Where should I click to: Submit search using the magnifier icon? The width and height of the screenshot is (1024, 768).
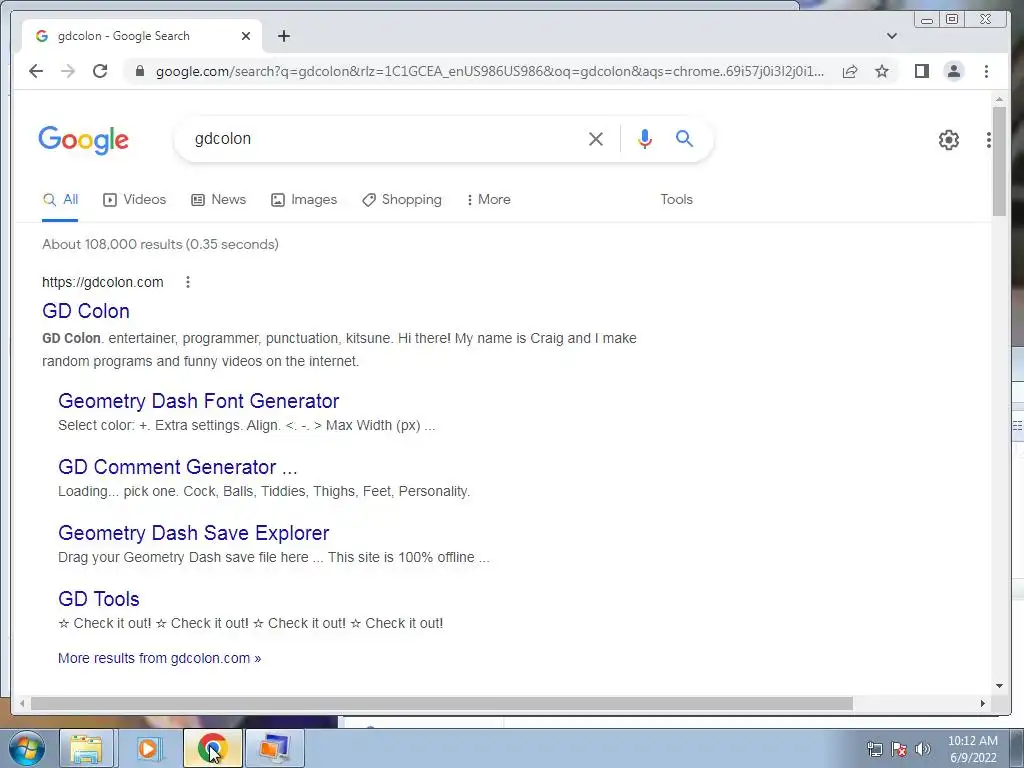pos(684,138)
